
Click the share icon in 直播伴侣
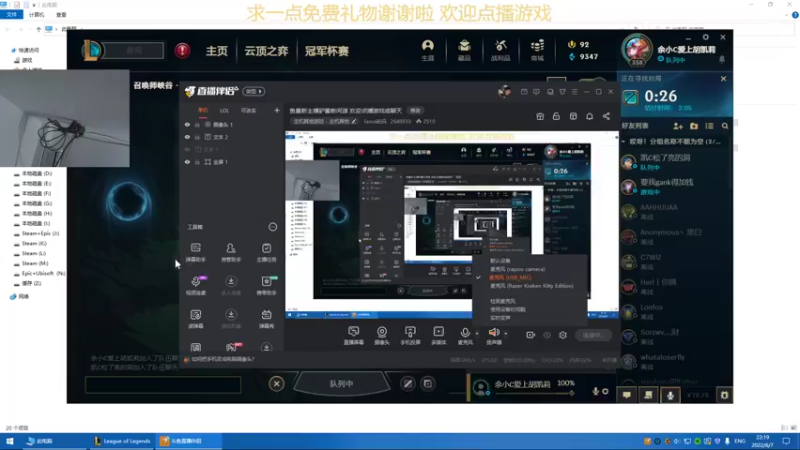606,116
